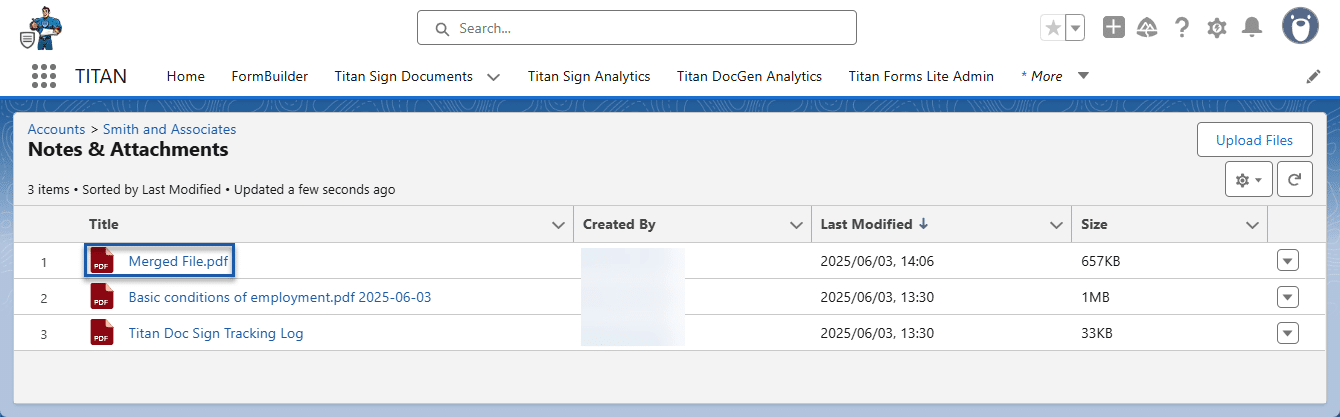This screenshot has height=417, width=1340.
Task: Sort by the Created By column header
Action: [619, 225]
